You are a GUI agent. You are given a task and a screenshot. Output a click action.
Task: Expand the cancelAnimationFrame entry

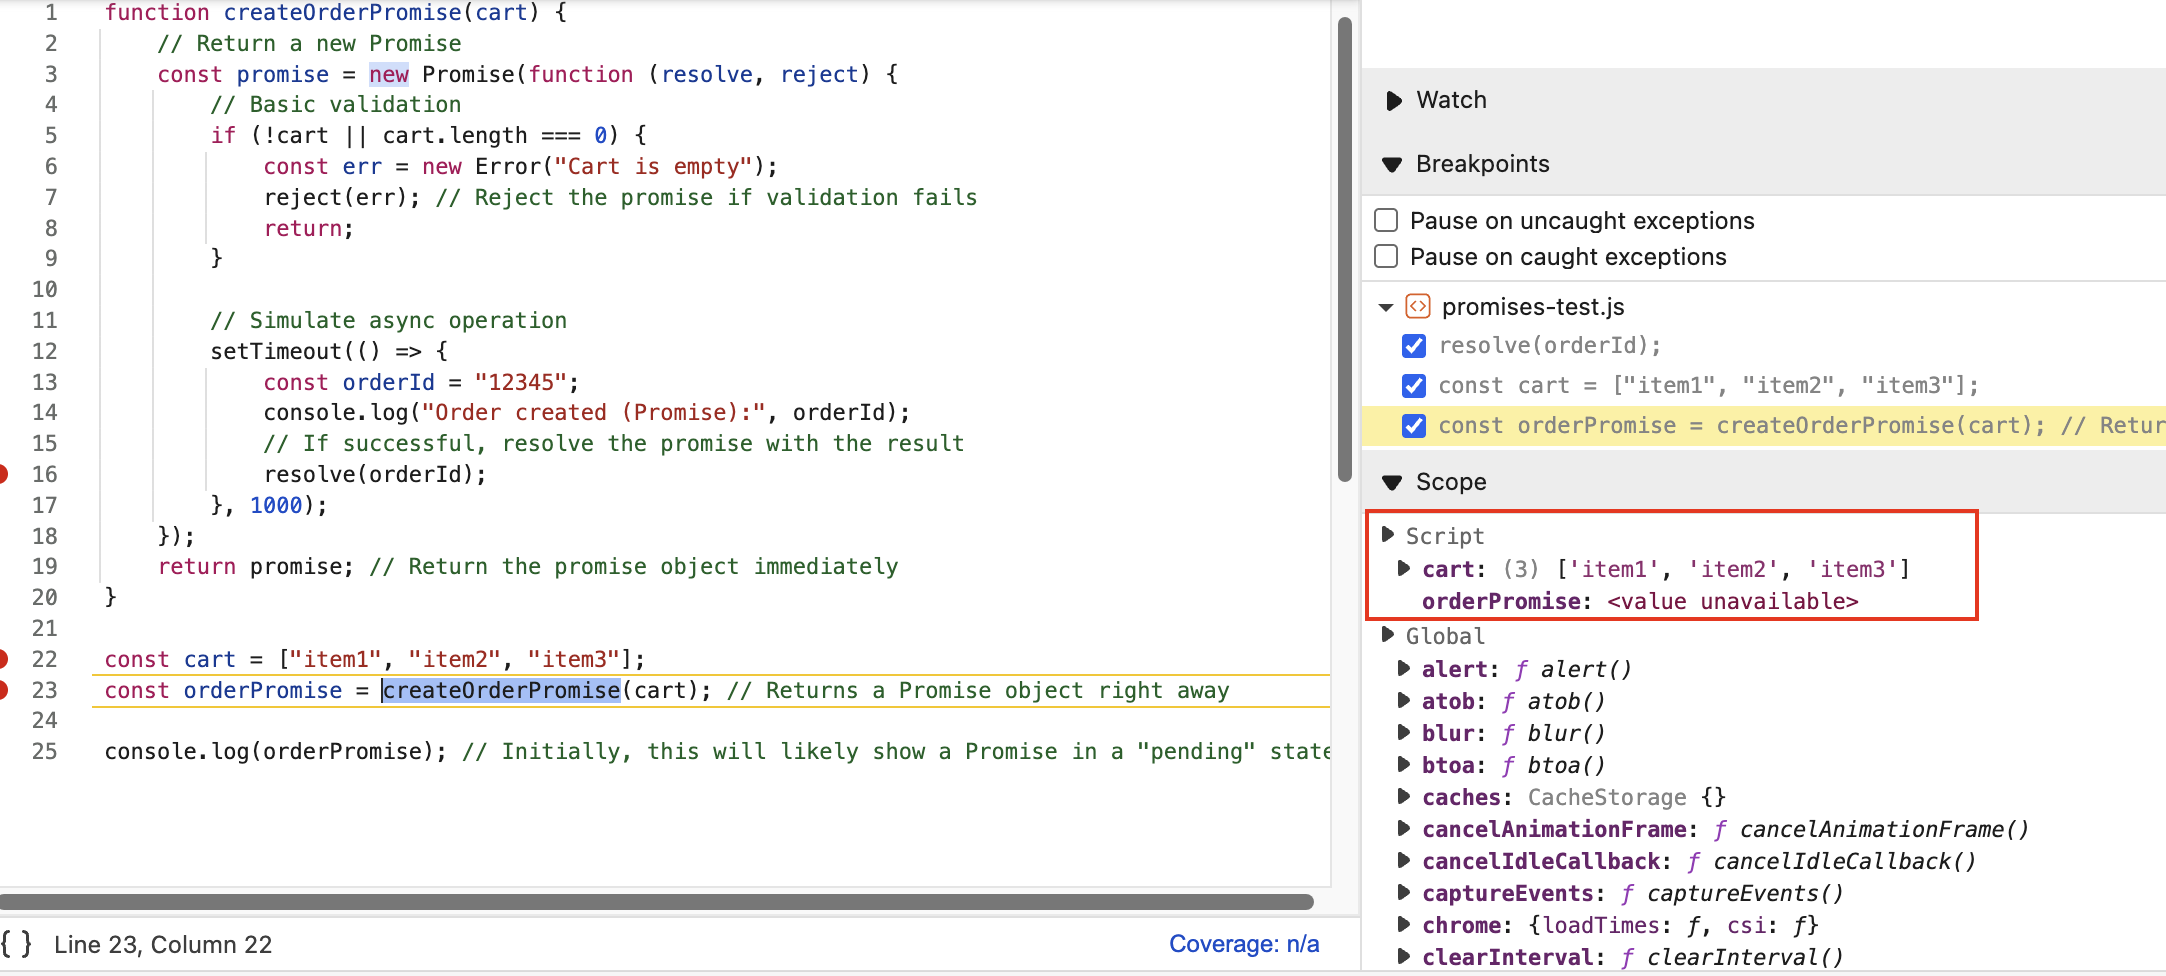1404,828
